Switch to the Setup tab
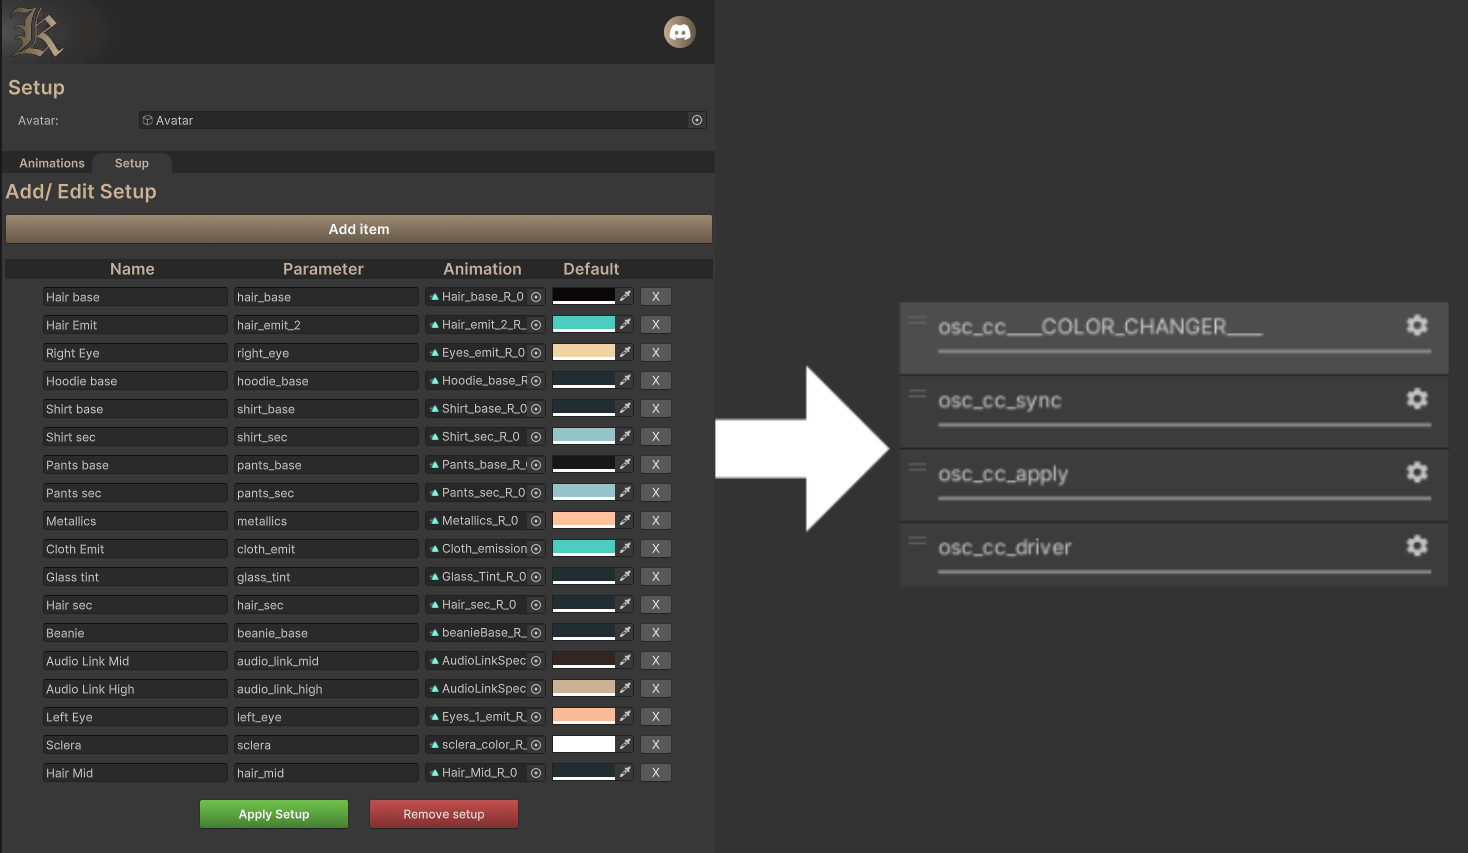1468x853 pixels. pos(132,163)
